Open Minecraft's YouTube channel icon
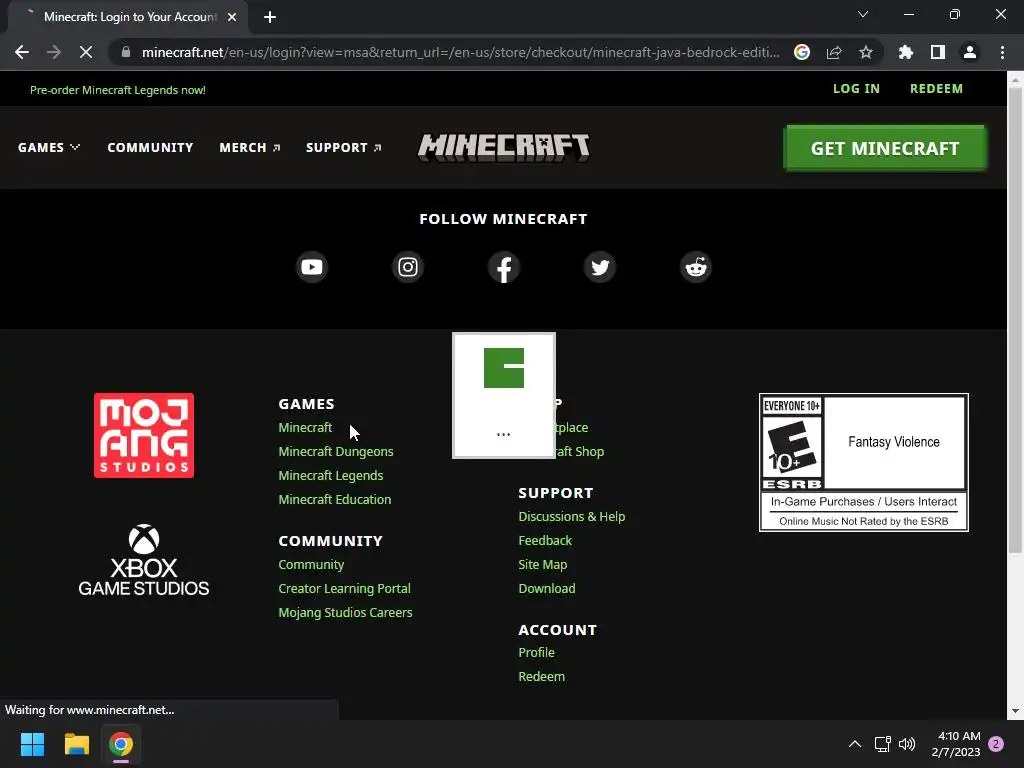The width and height of the screenshot is (1024, 768). point(312,267)
